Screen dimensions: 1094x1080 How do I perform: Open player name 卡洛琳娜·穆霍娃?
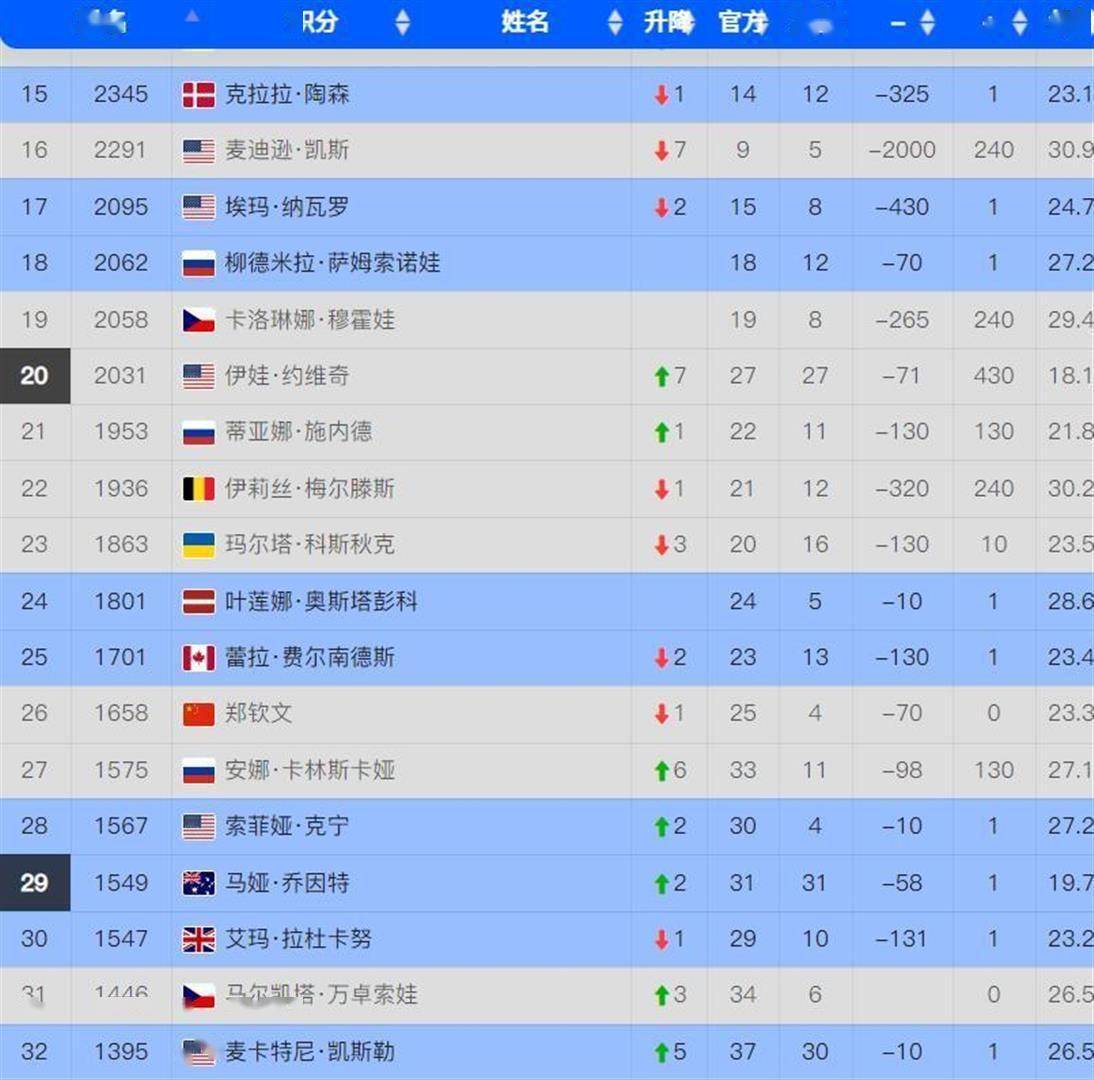click(309, 320)
